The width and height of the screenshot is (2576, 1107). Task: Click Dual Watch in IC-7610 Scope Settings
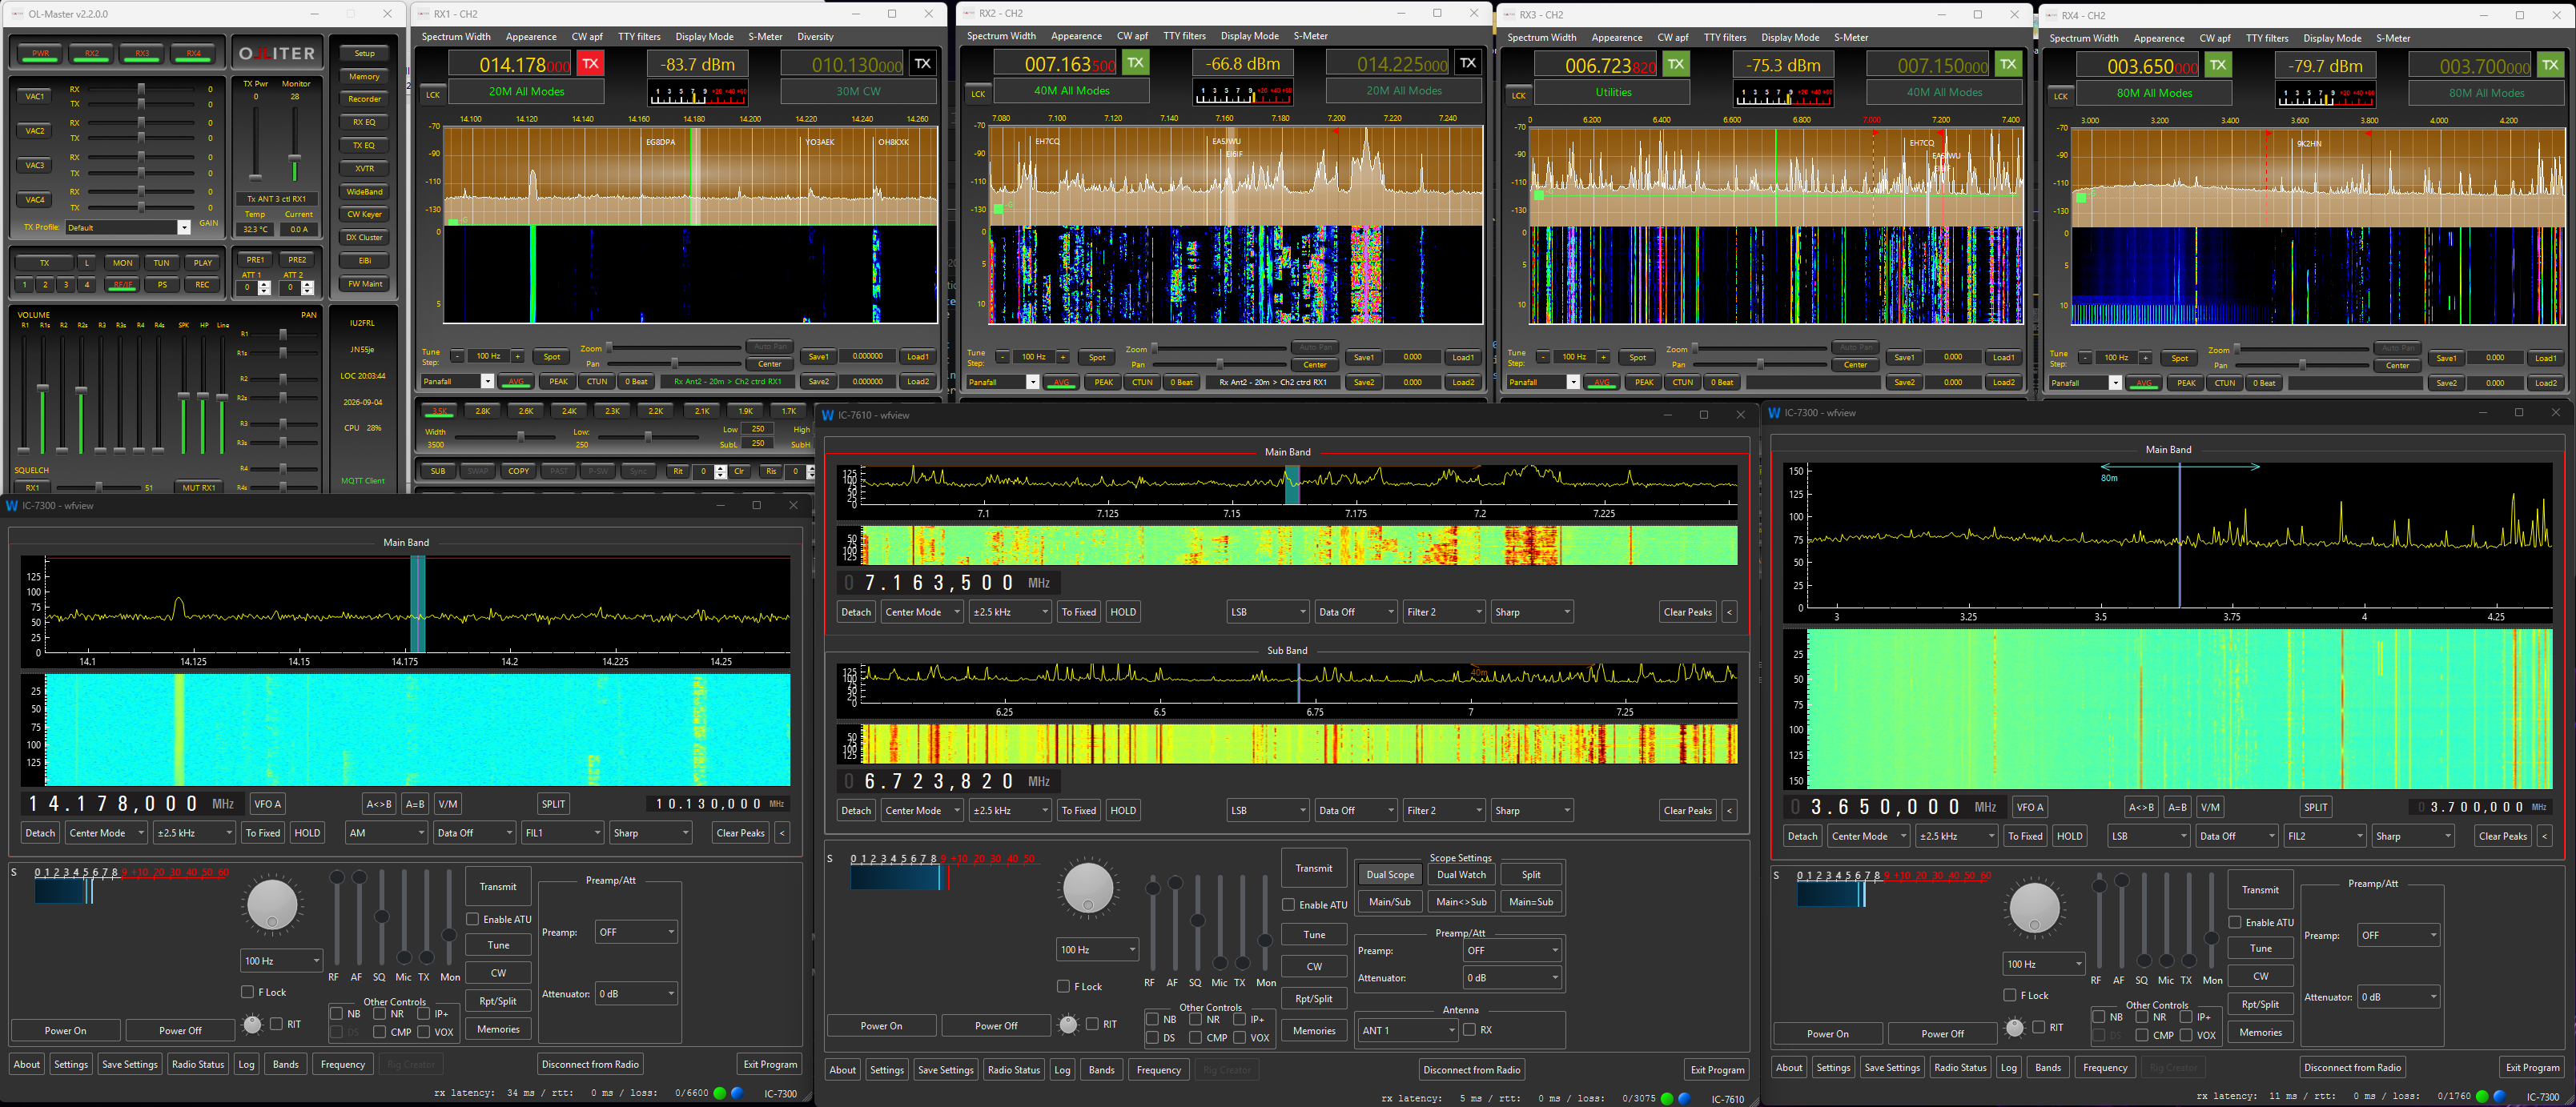(x=1461, y=874)
